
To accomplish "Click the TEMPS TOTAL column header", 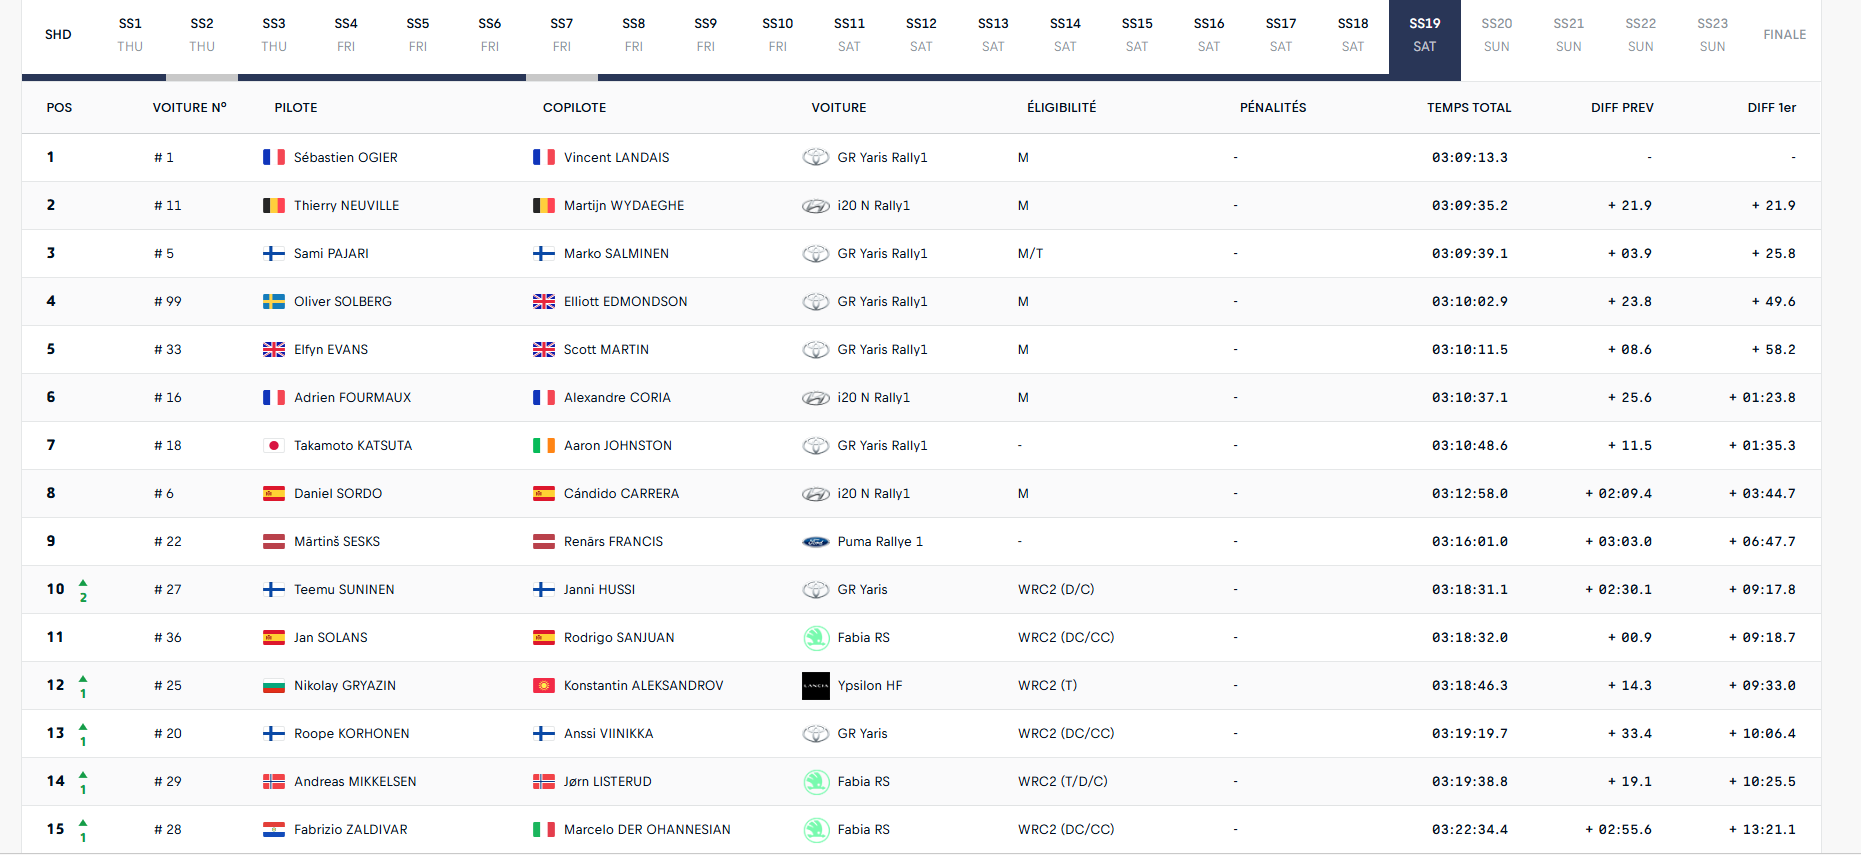I will pyautogui.click(x=1469, y=108).
